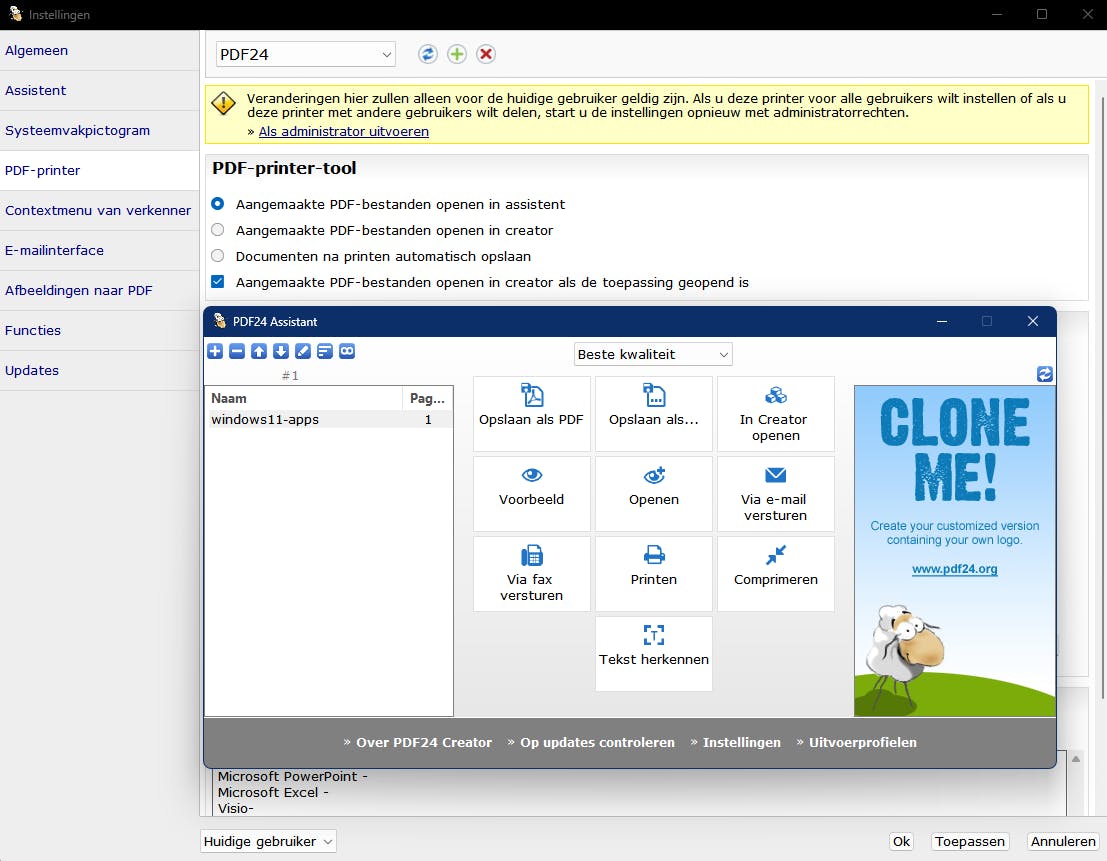
Task: Click the yellow warning icon
Action: coord(224,104)
